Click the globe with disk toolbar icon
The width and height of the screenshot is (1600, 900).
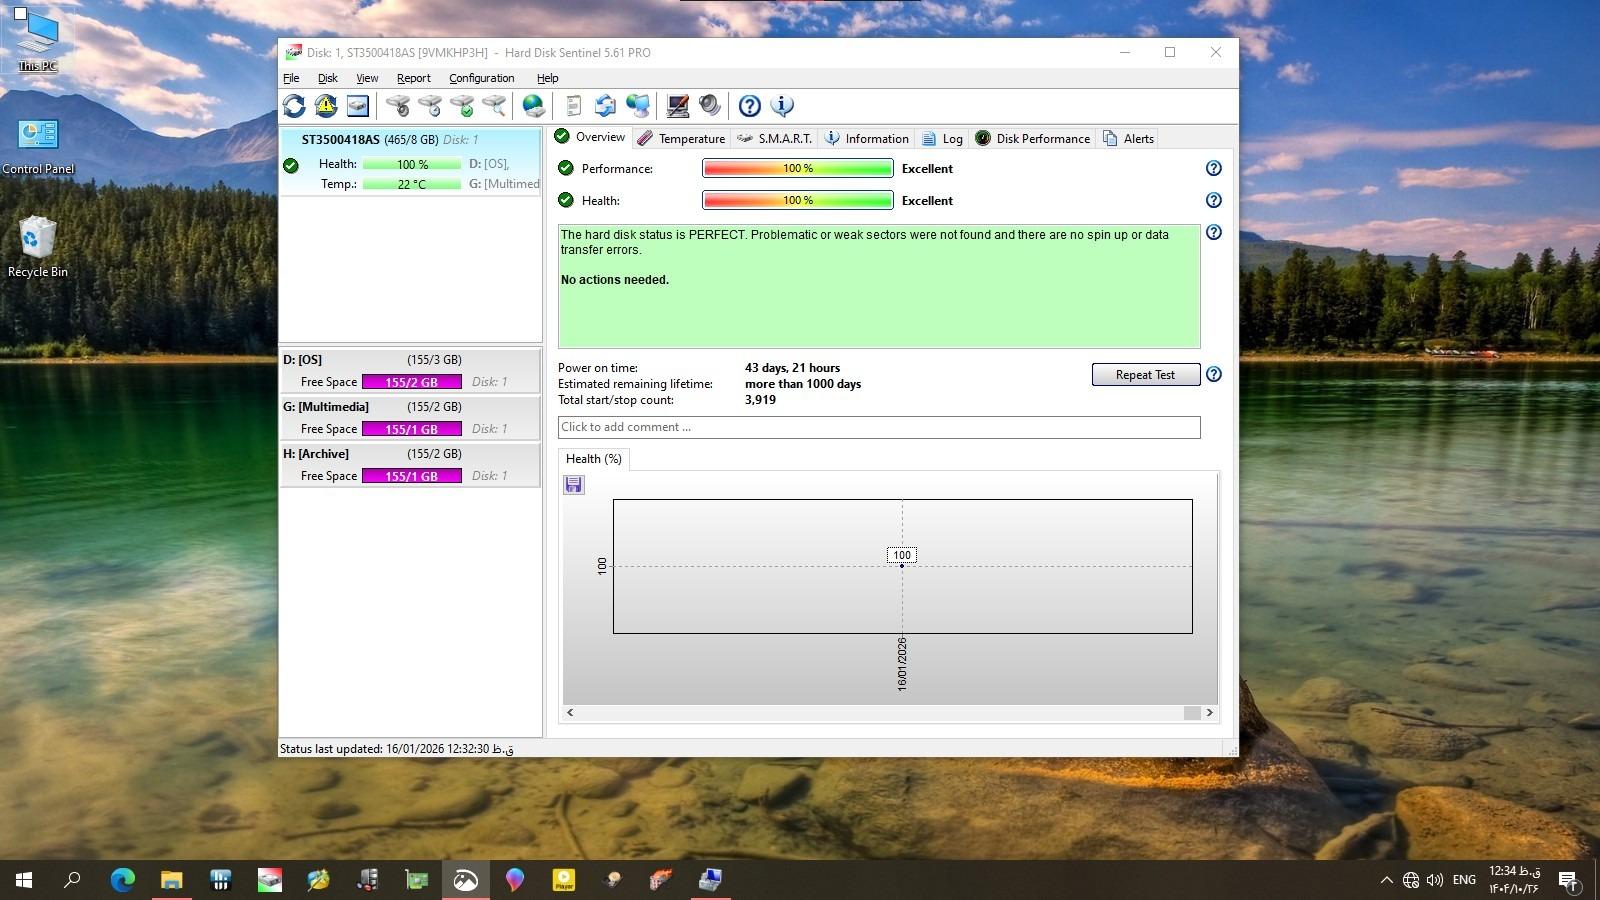tap(534, 106)
